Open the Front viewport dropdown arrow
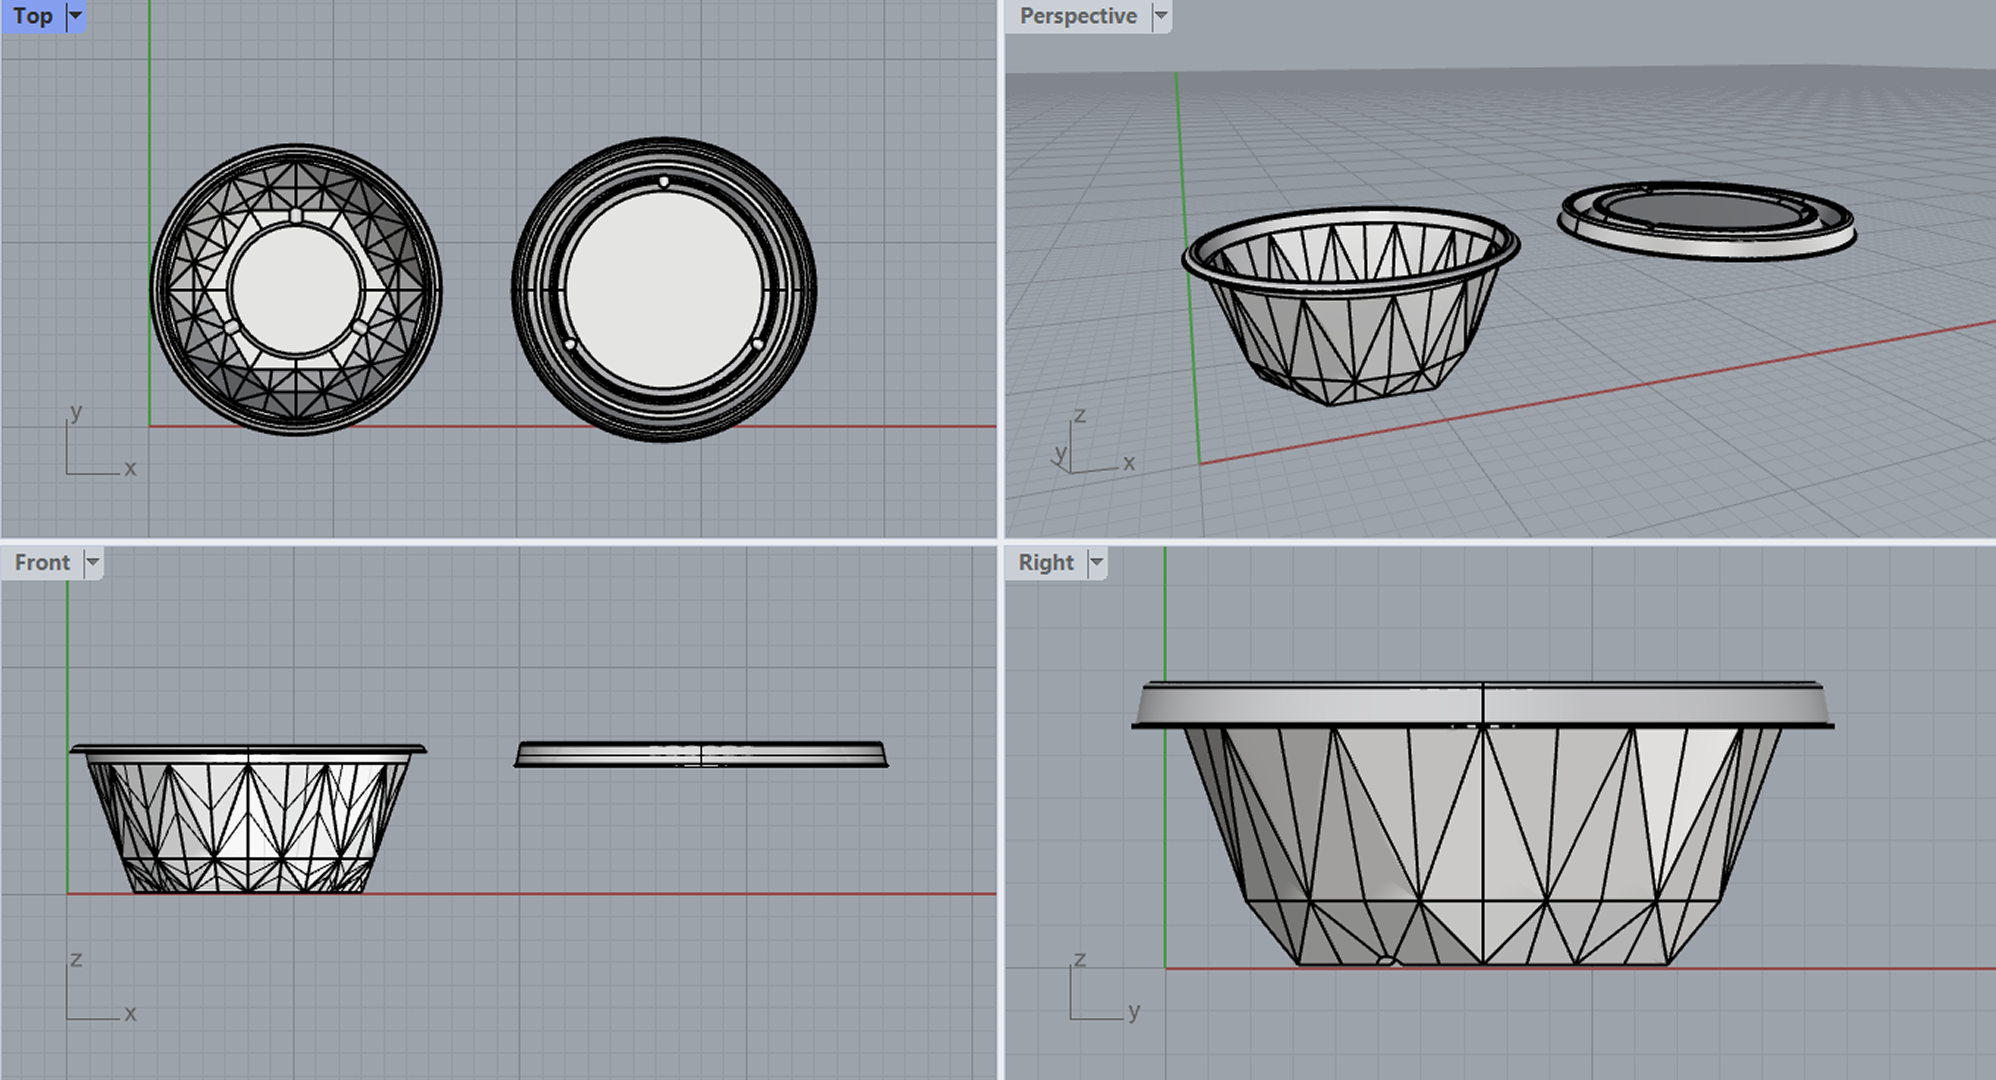This screenshot has height=1080, width=1996. click(93, 562)
